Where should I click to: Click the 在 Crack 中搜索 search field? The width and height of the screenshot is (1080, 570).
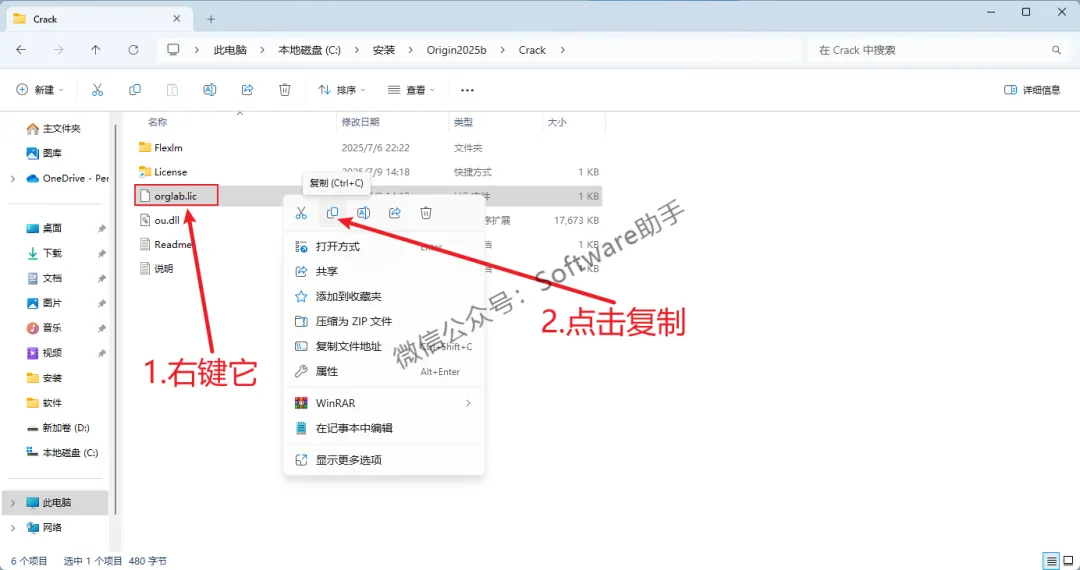tap(939, 50)
